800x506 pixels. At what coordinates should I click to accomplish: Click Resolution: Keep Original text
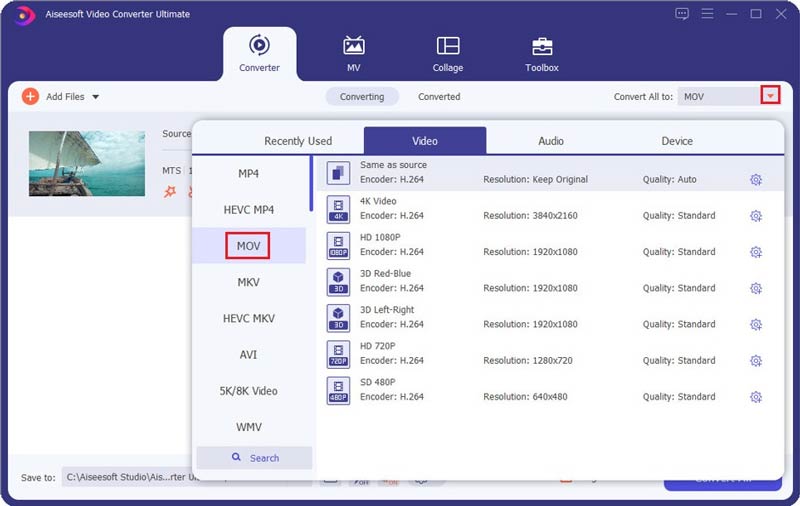[535, 179]
